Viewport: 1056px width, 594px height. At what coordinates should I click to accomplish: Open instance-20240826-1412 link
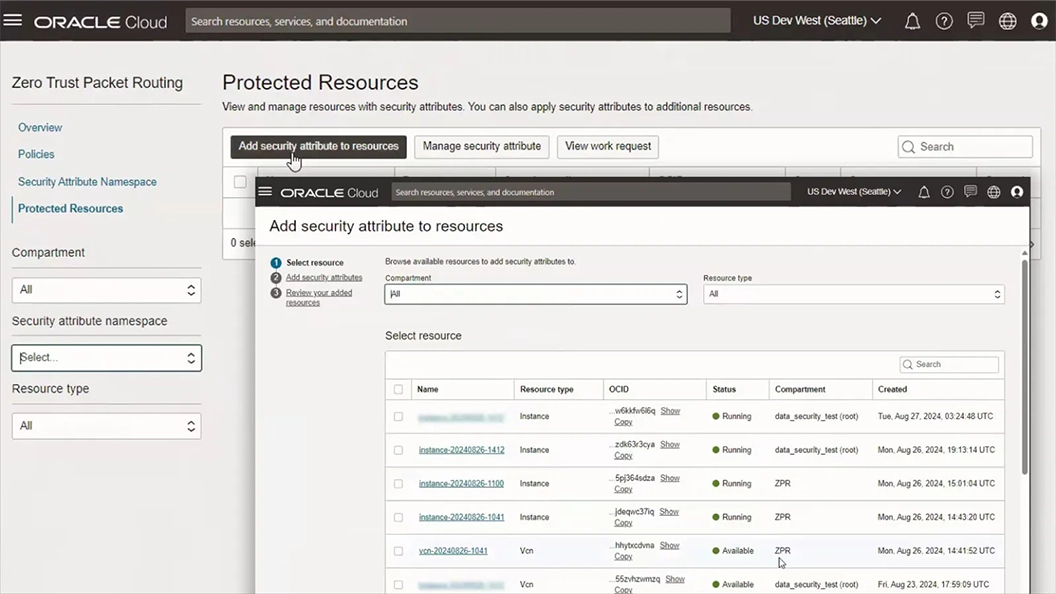point(461,450)
